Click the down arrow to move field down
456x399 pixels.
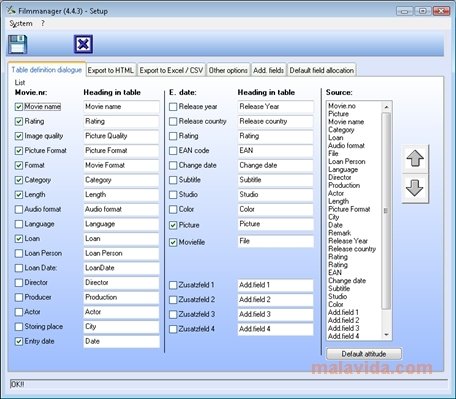[415, 188]
